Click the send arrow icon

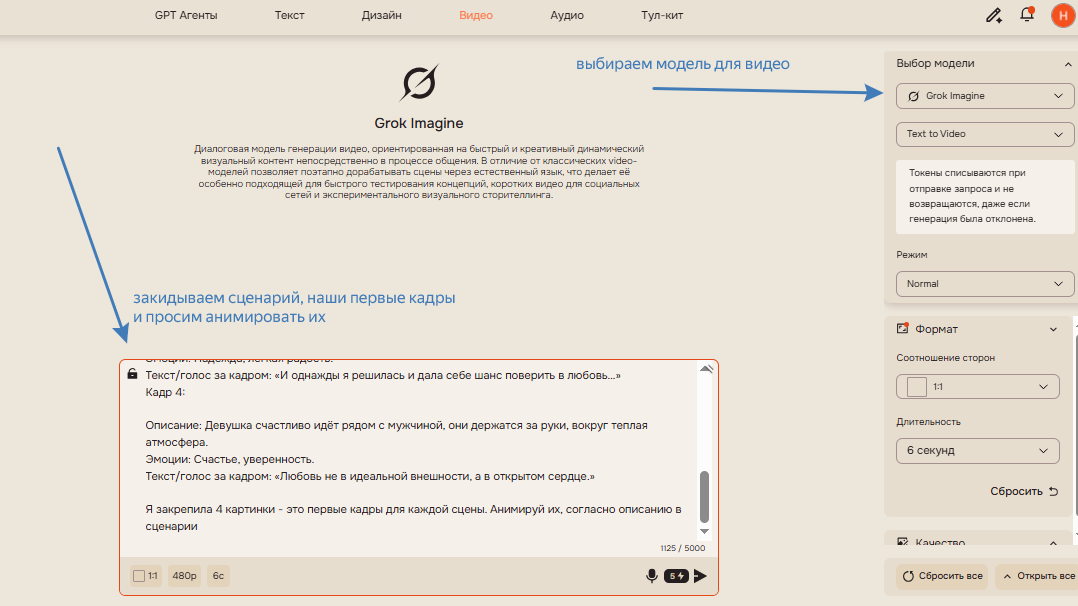(x=700, y=576)
